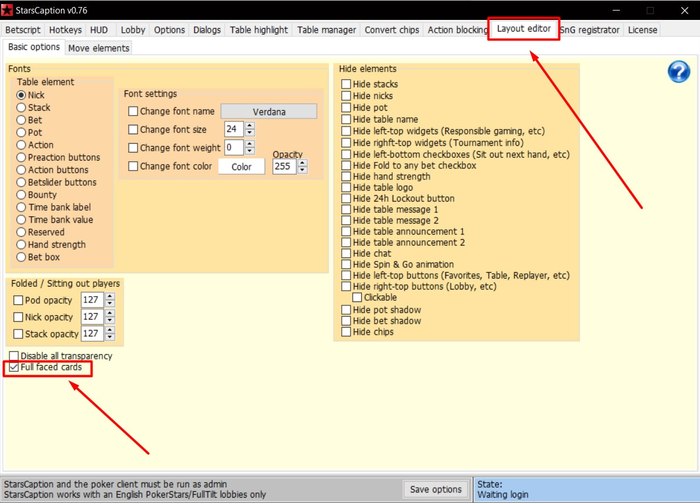Tick the Change font size checkbox

point(133,129)
